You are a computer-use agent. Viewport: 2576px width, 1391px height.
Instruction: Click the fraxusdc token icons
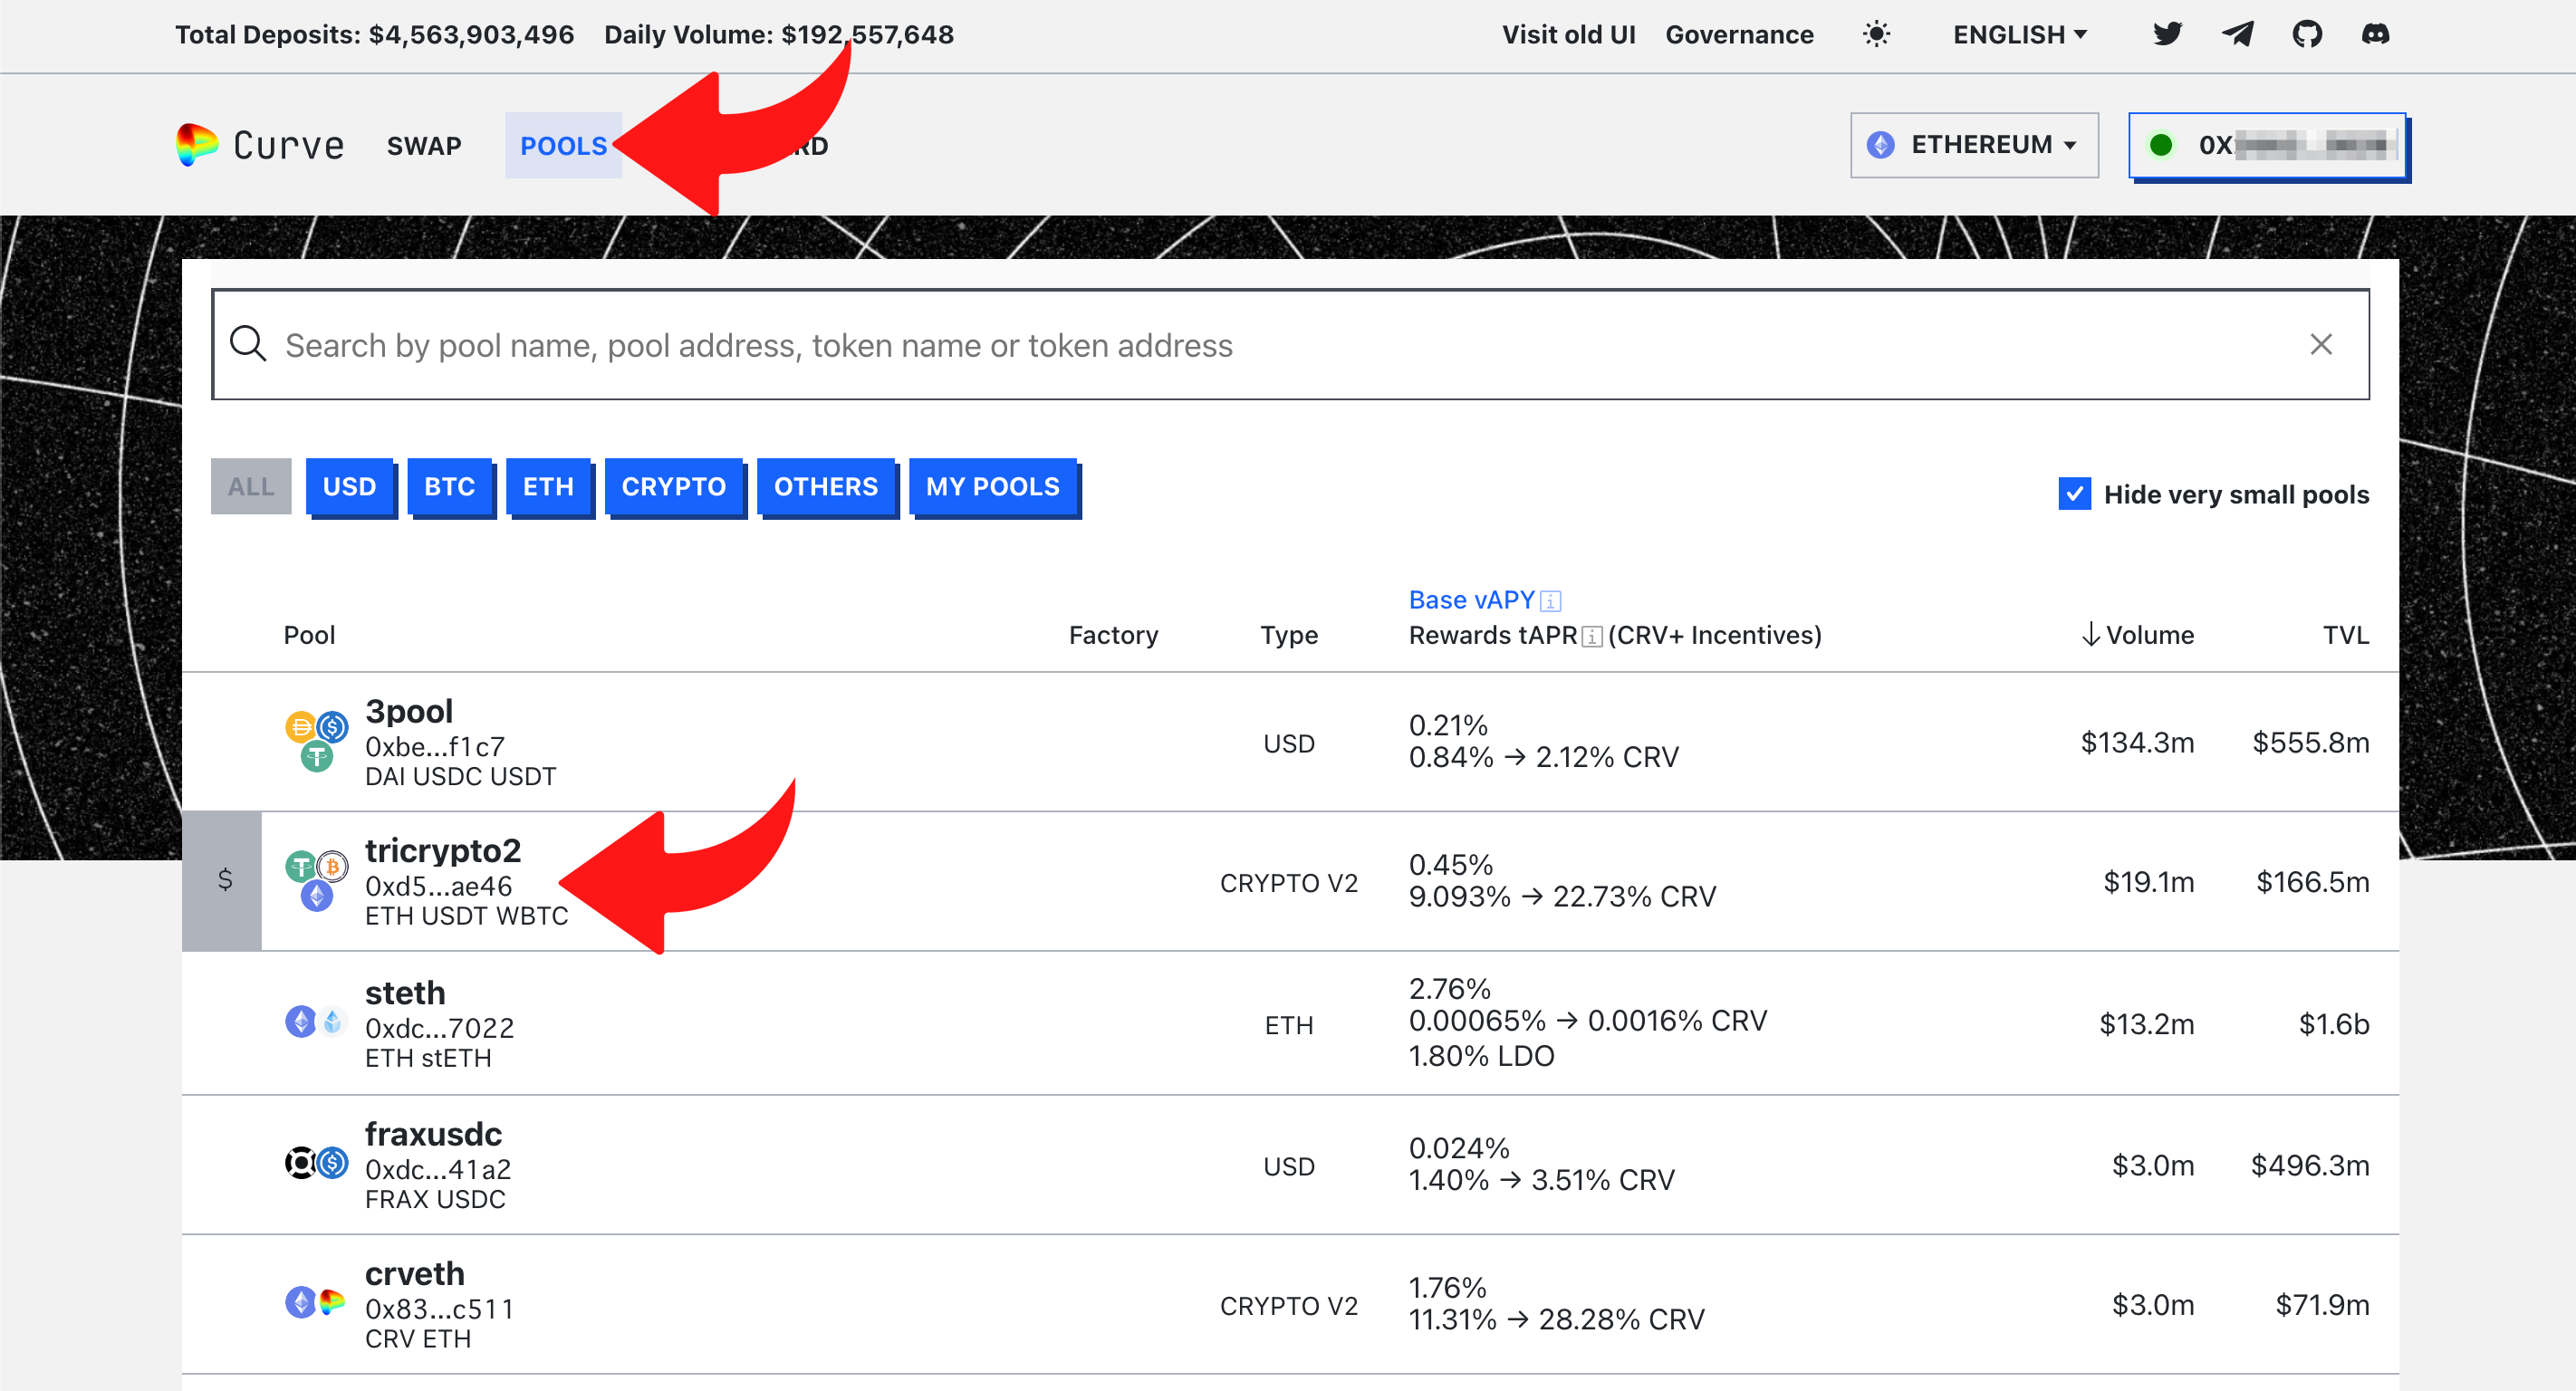(x=317, y=1163)
